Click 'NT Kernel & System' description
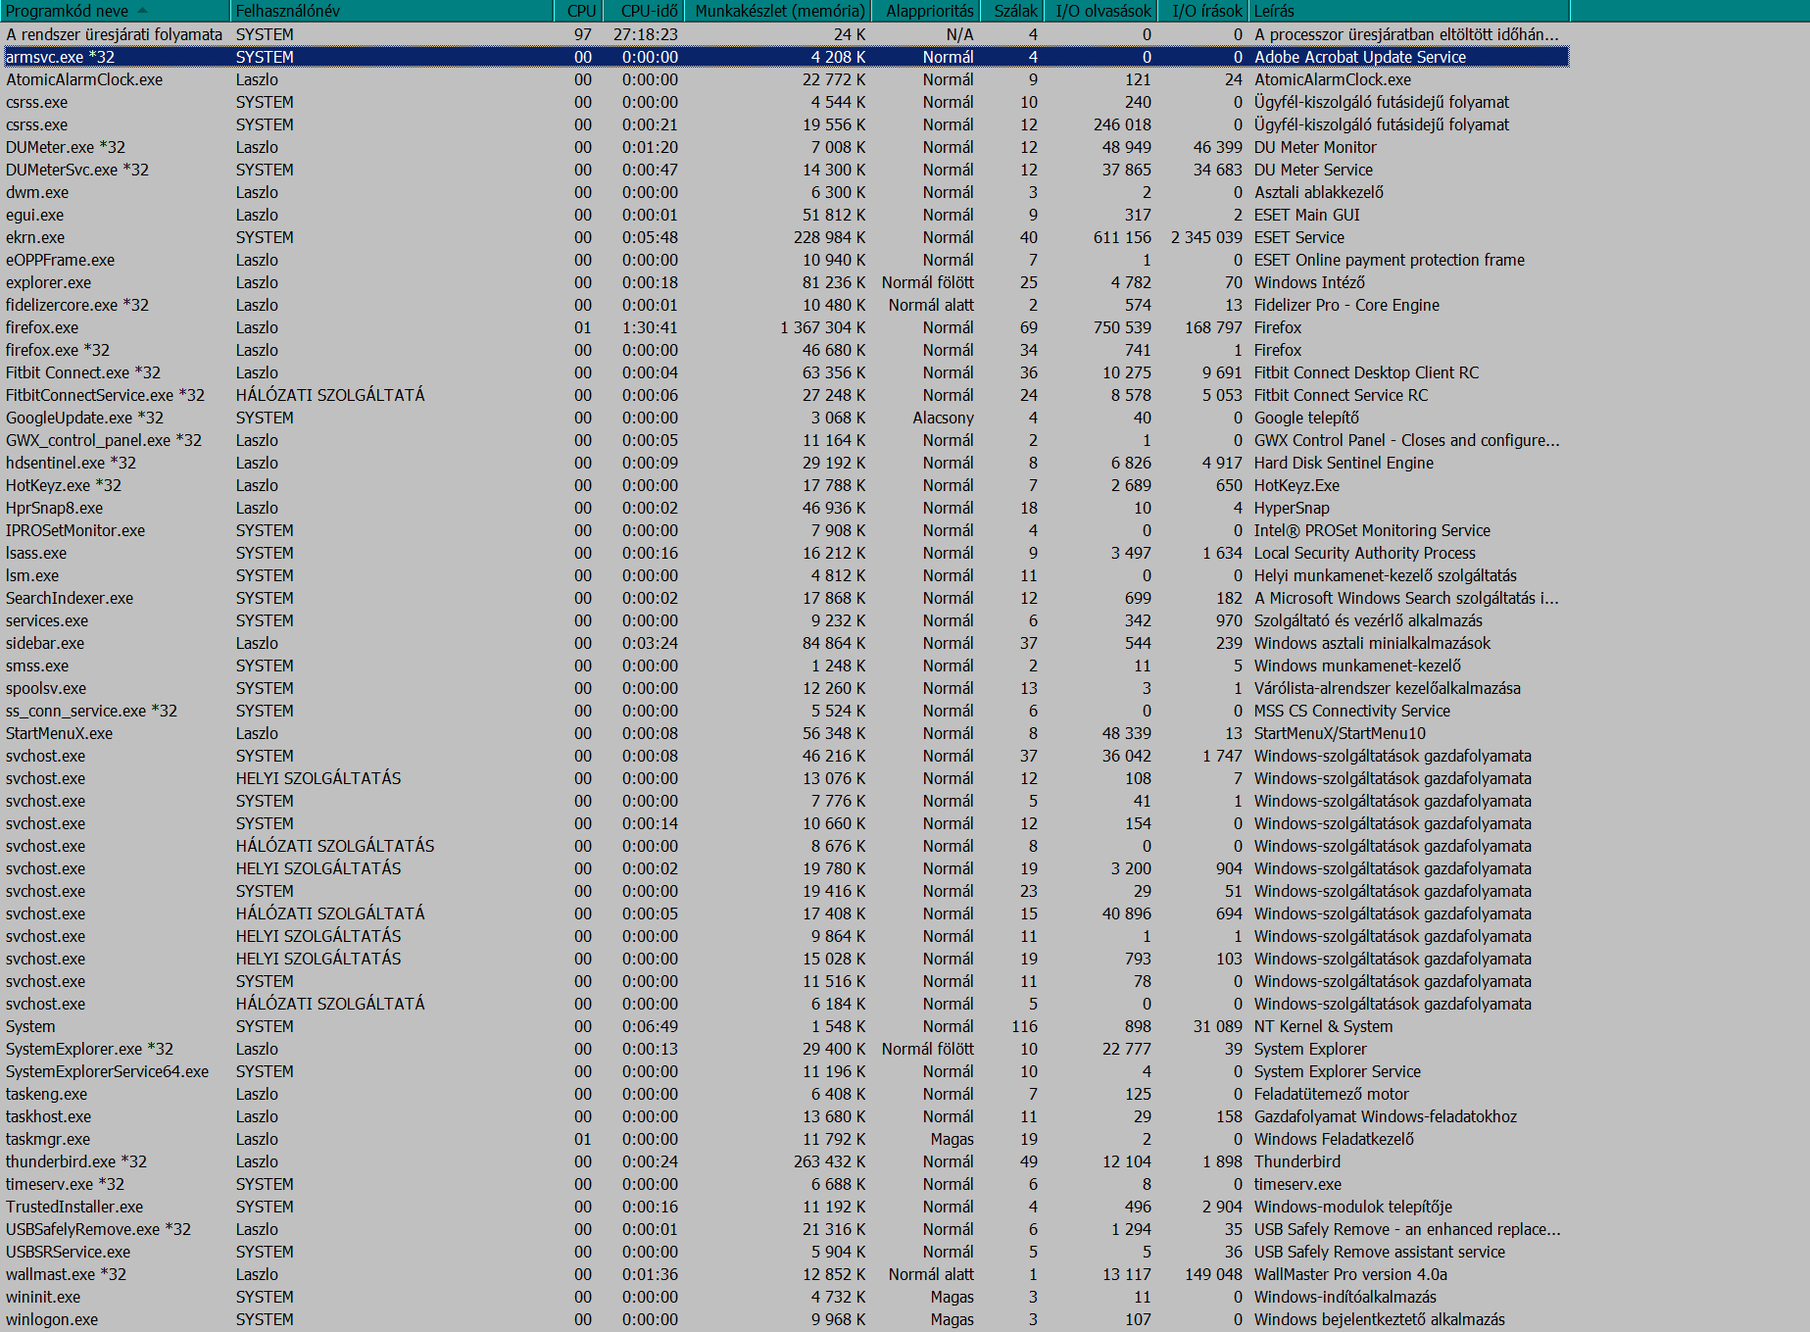Viewport: 1810px width, 1332px height. pos(1323,1027)
